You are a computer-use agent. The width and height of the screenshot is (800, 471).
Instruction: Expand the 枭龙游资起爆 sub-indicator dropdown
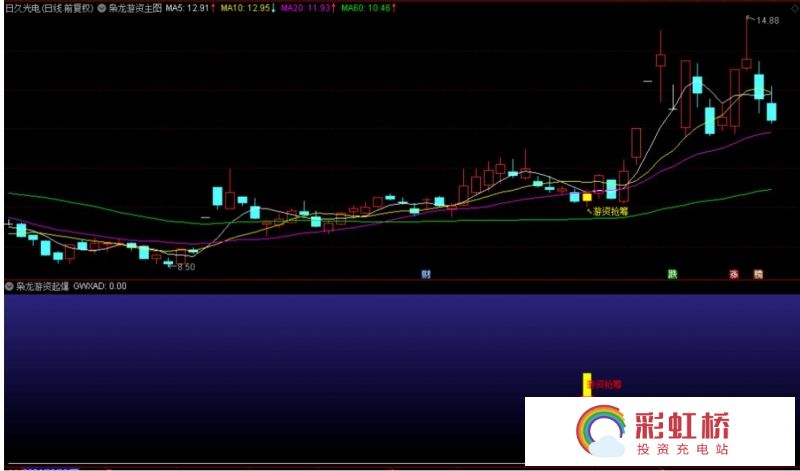coord(10,286)
